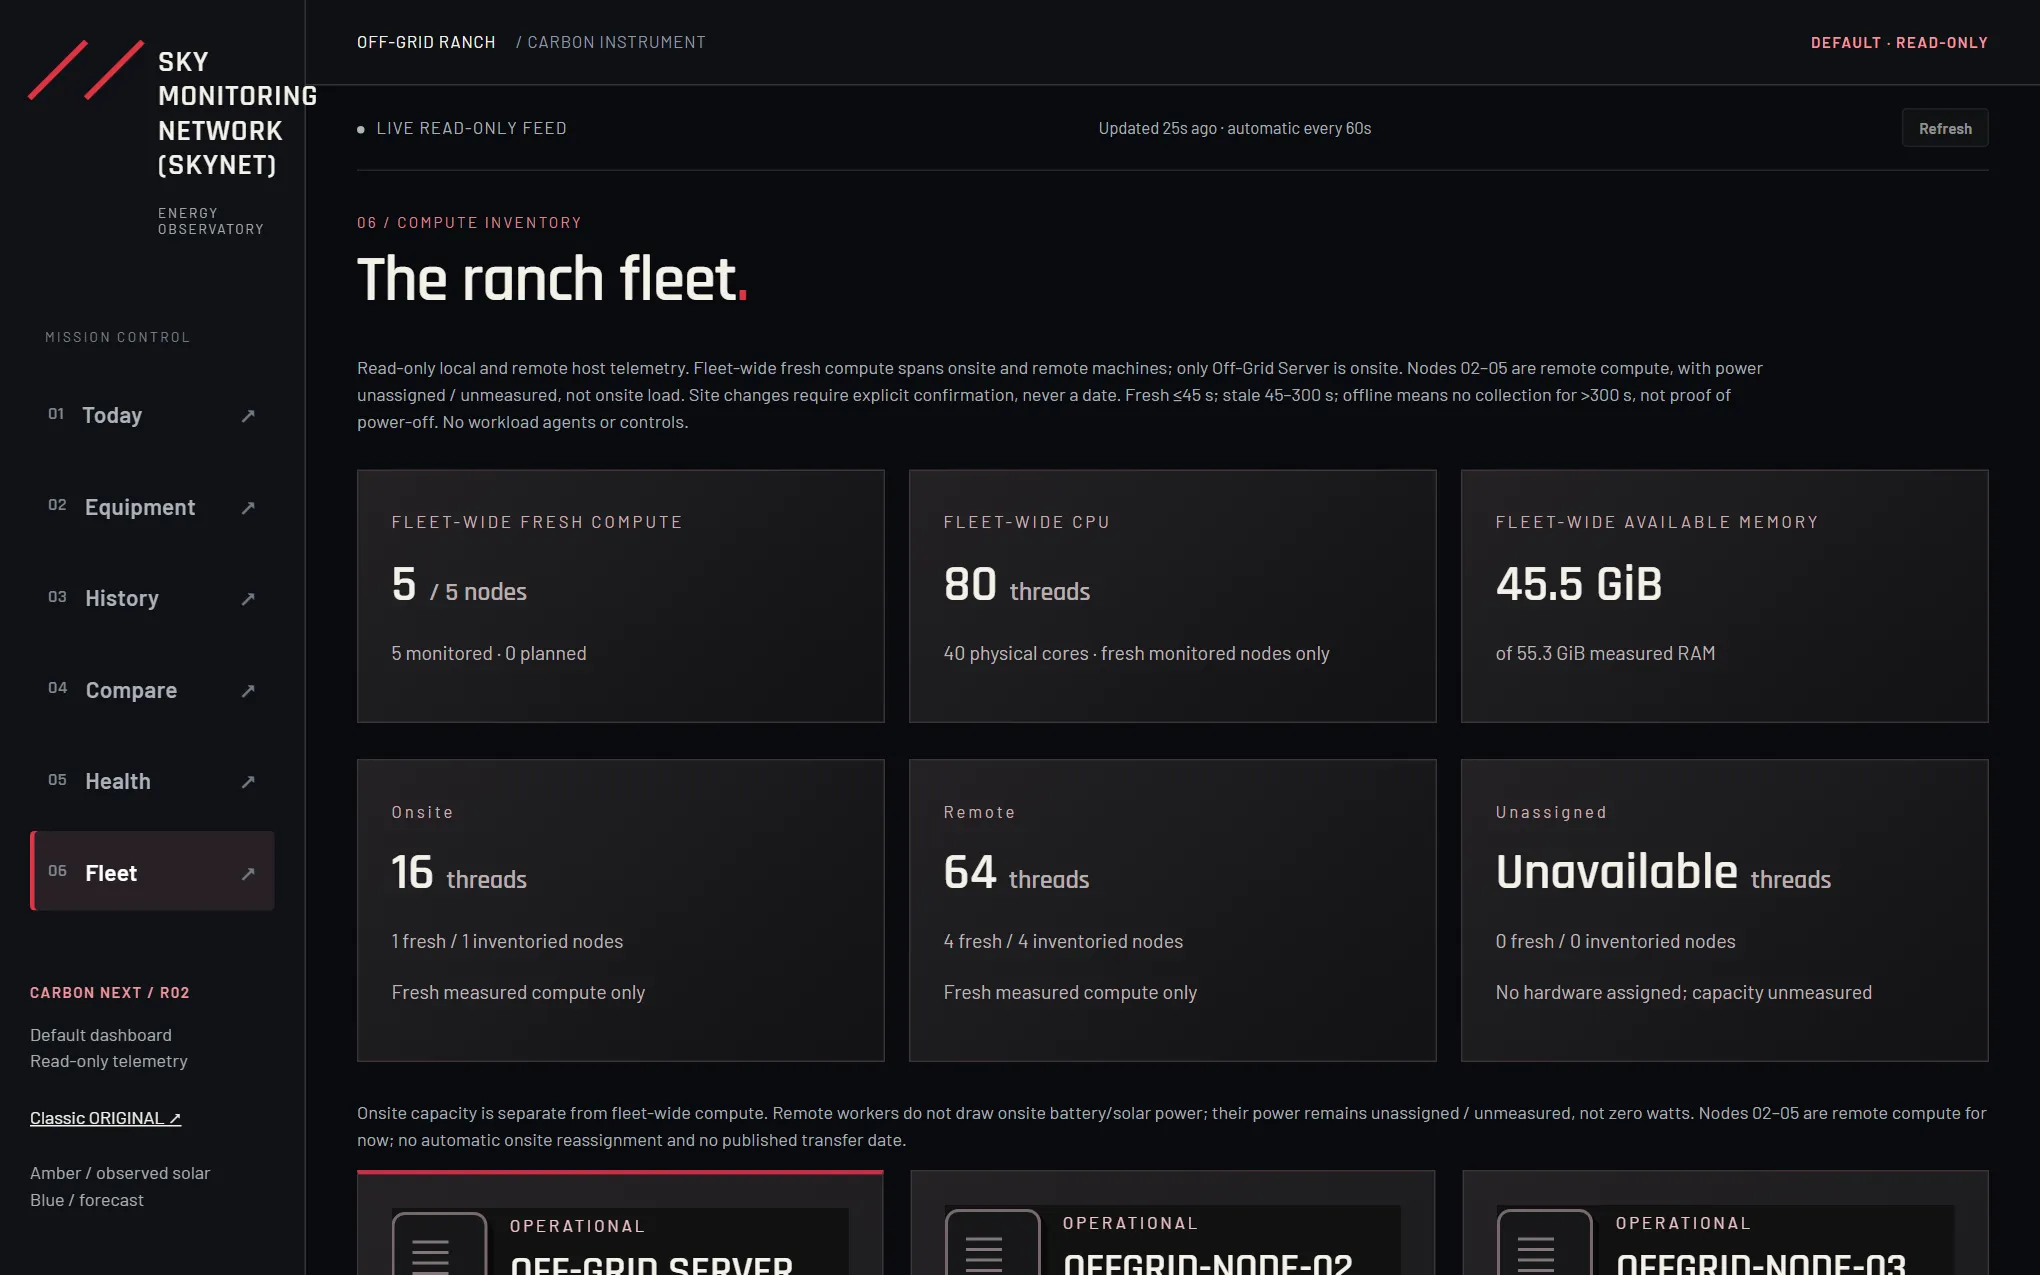Image resolution: width=2040 pixels, height=1275 pixels.
Task: Click the LIVE READ-ONLY FEED indicator
Action: click(462, 128)
